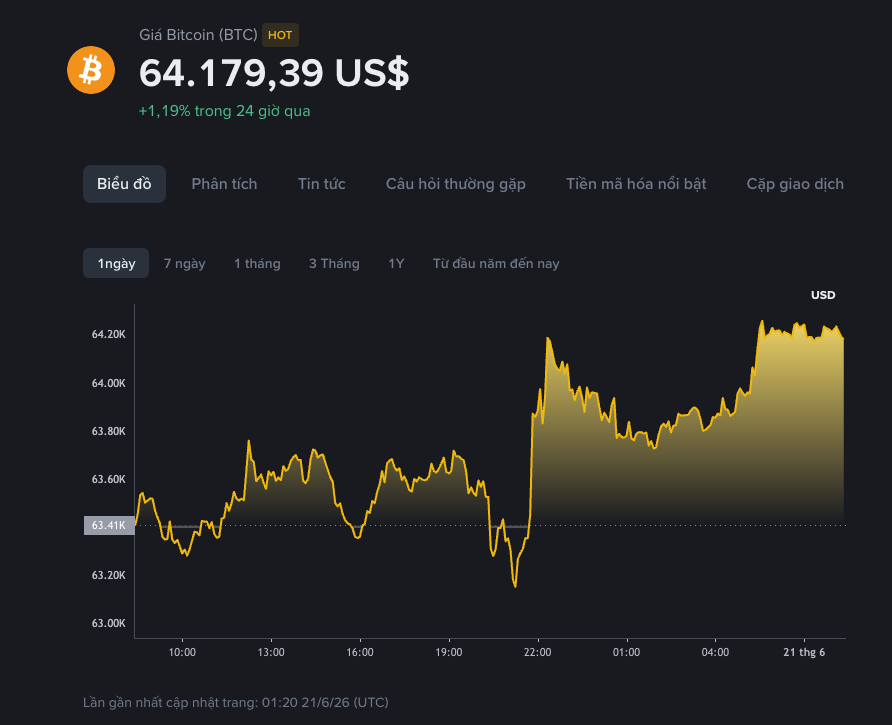Click the 63.41K price marker label
Screen dimensions: 892x725
109,525
